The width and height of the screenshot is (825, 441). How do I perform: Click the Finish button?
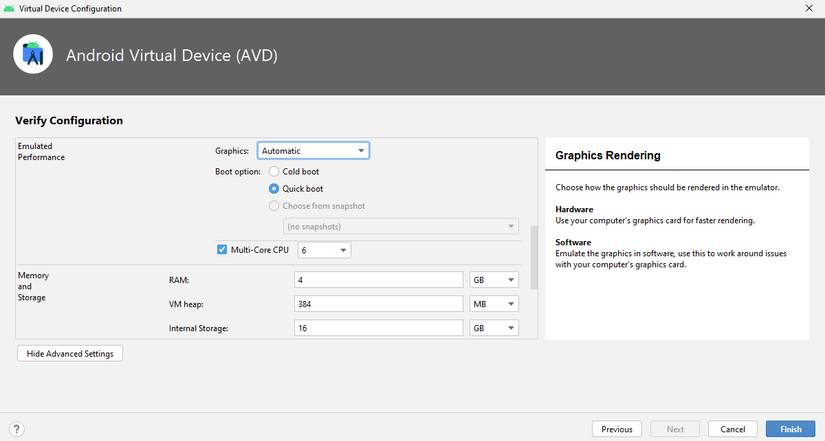click(x=790, y=429)
